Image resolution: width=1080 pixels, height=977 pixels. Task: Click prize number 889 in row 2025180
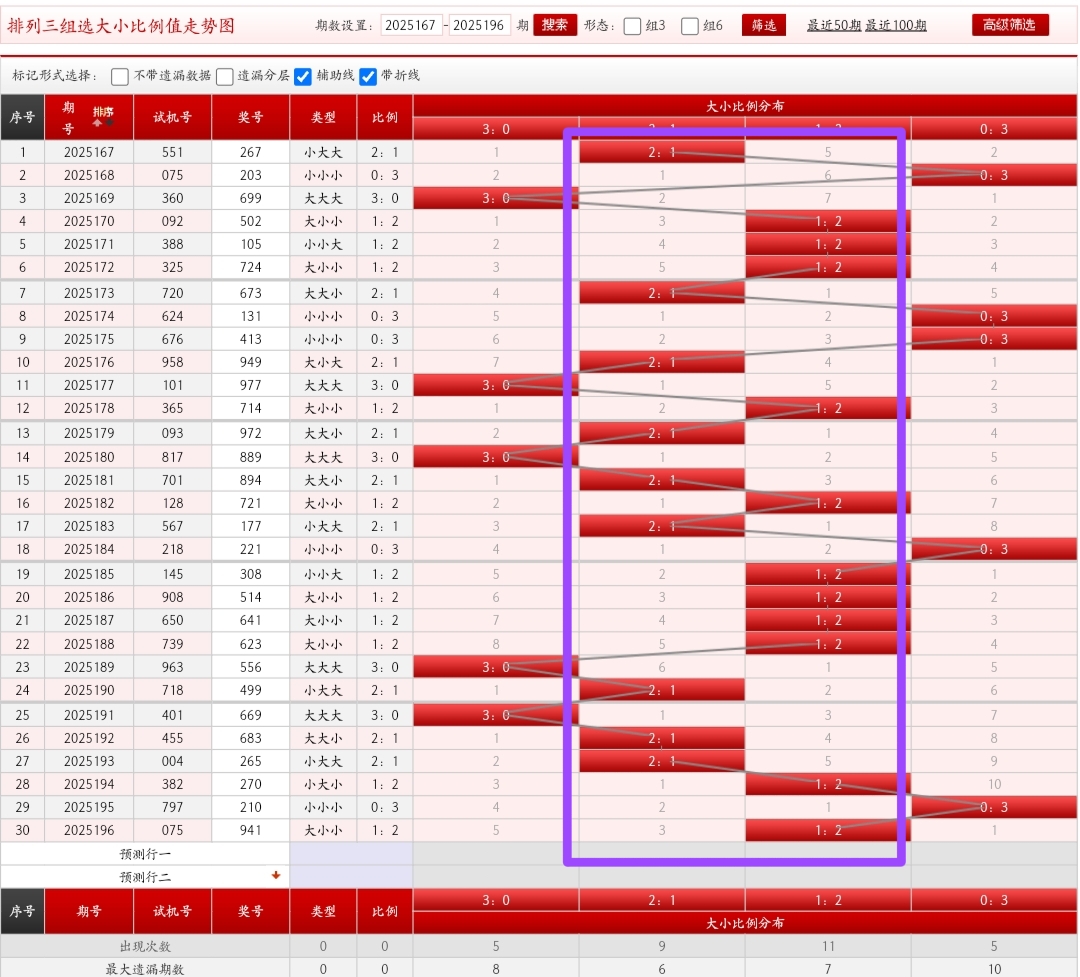[x=251, y=457]
